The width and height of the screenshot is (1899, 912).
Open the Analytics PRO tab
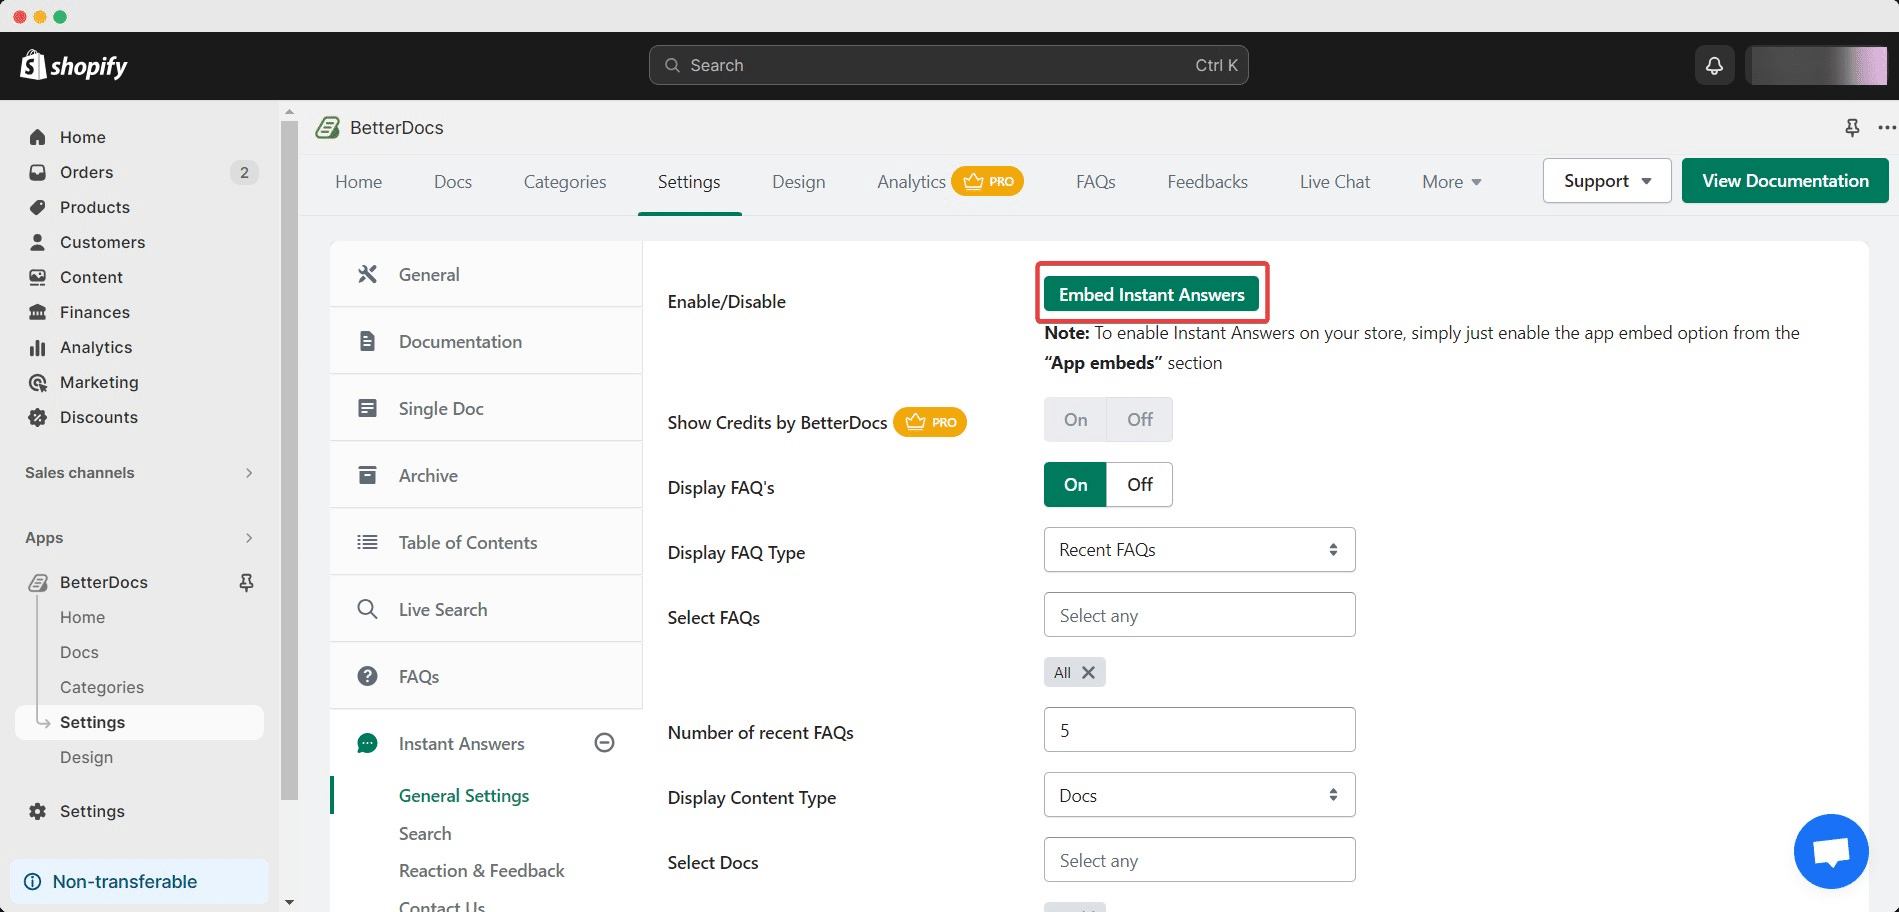click(950, 182)
